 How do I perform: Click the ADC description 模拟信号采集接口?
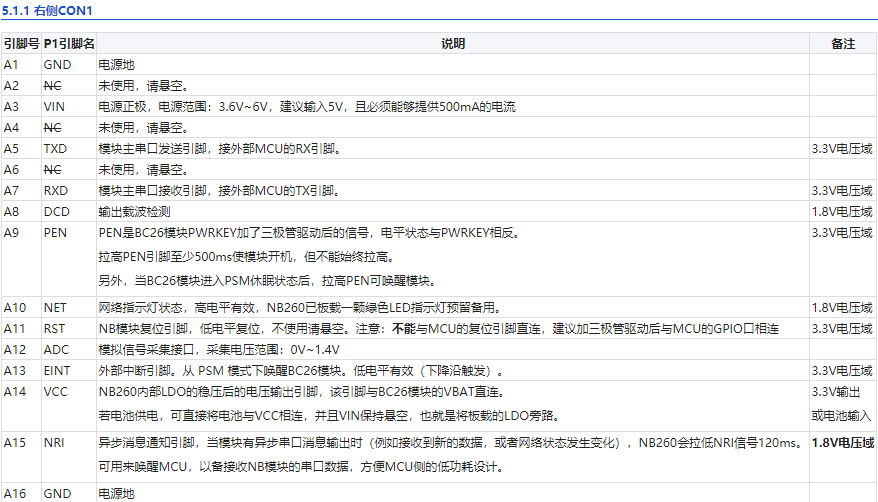(x=219, y=350)
